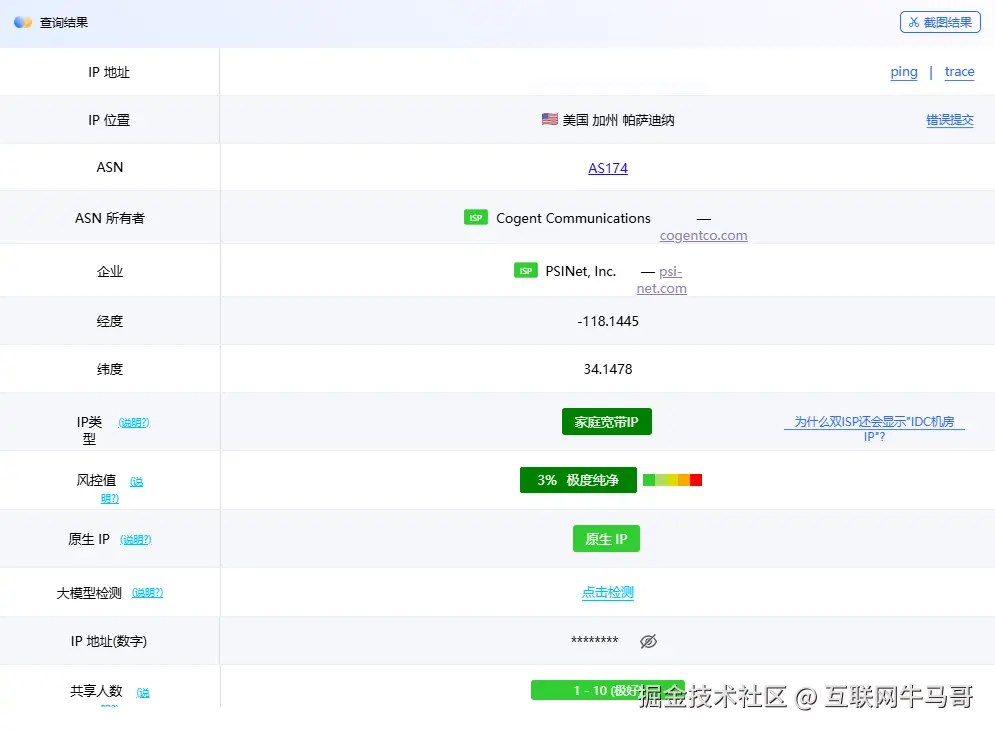Click ISP badge beside PSINet, Inc.

(525, 271)
